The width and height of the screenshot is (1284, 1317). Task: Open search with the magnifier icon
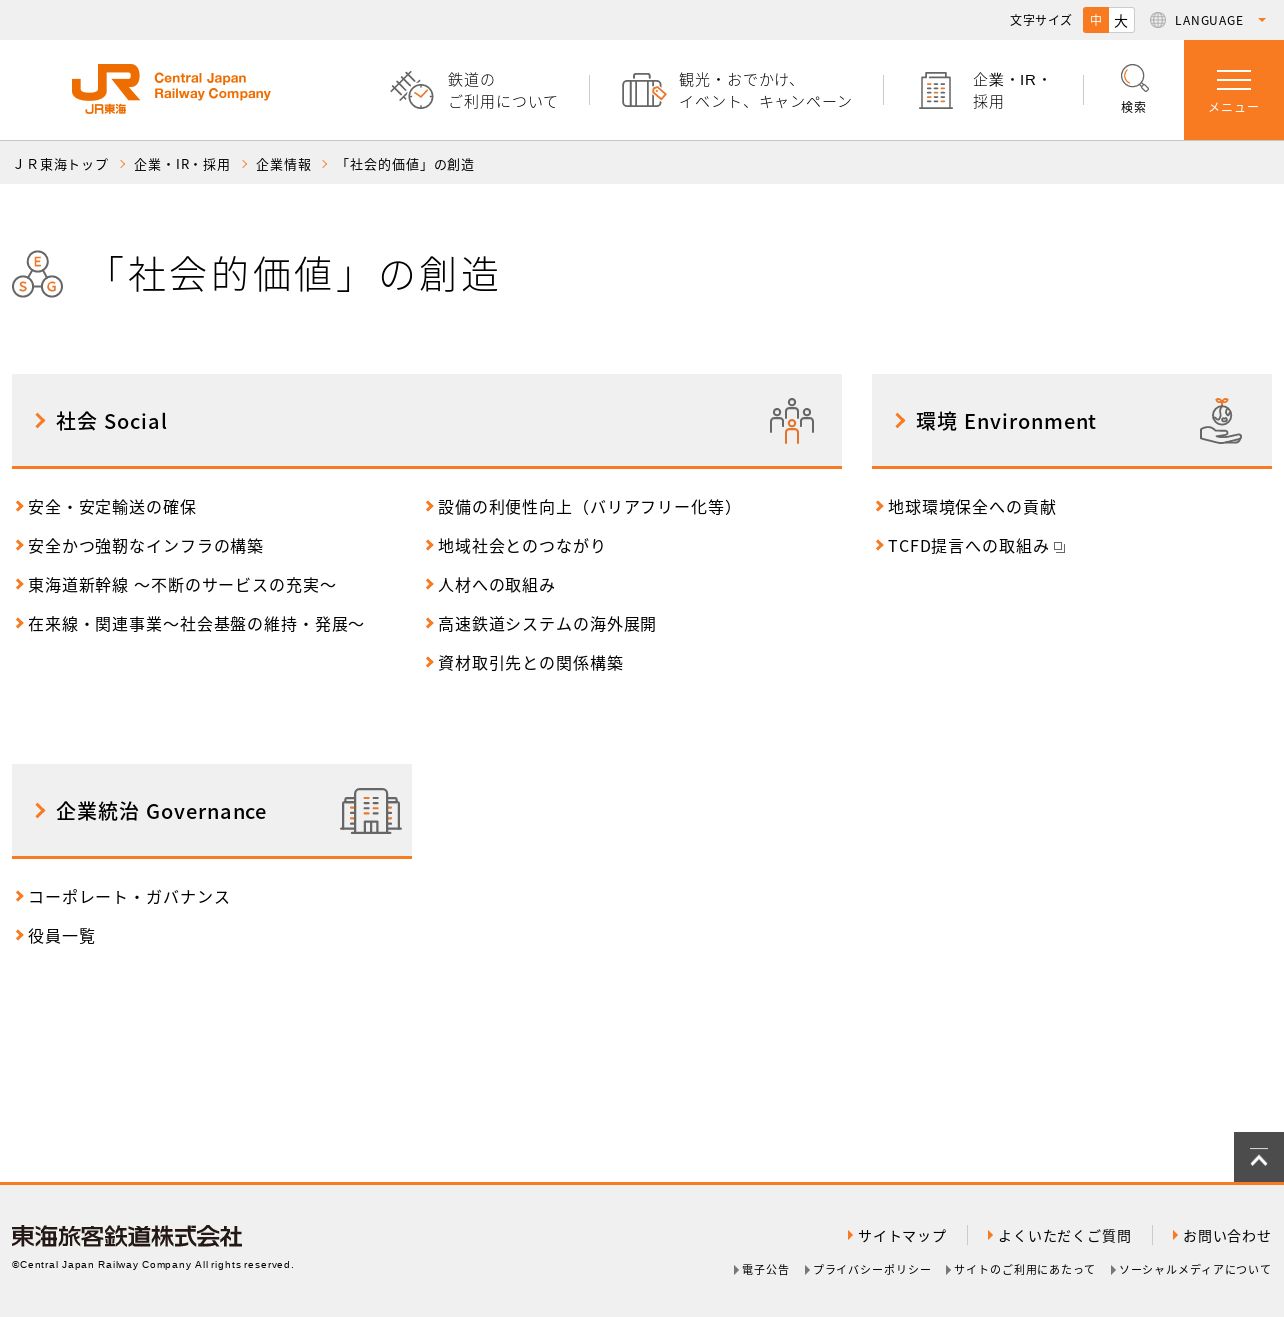[x=1134, y=78]
